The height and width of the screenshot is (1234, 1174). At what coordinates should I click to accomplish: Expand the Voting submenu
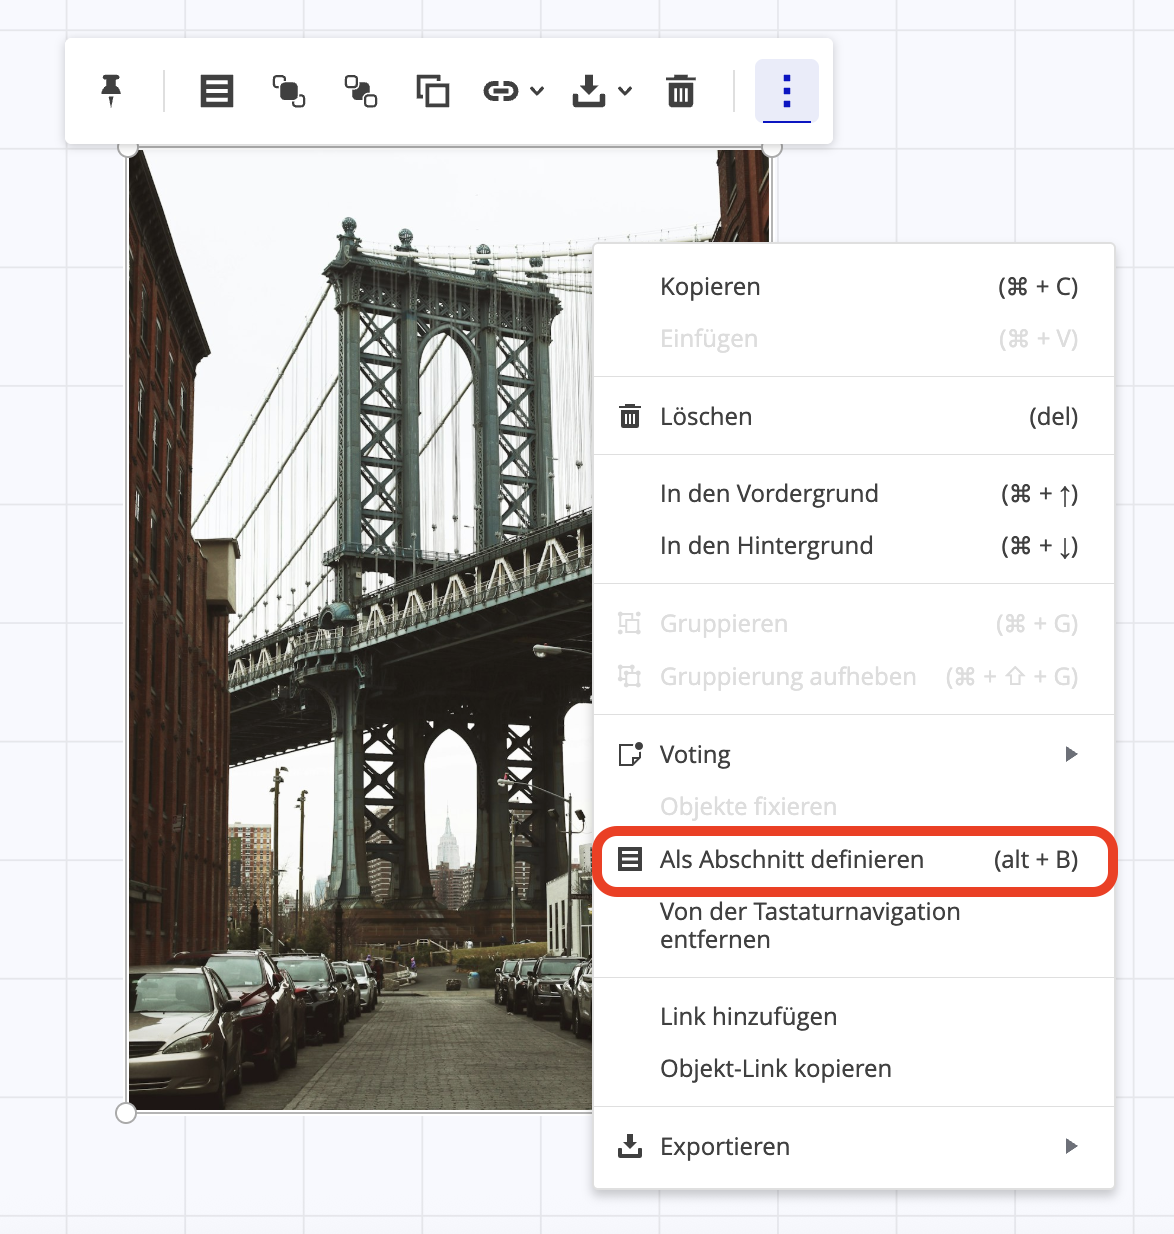(1071, 754)
